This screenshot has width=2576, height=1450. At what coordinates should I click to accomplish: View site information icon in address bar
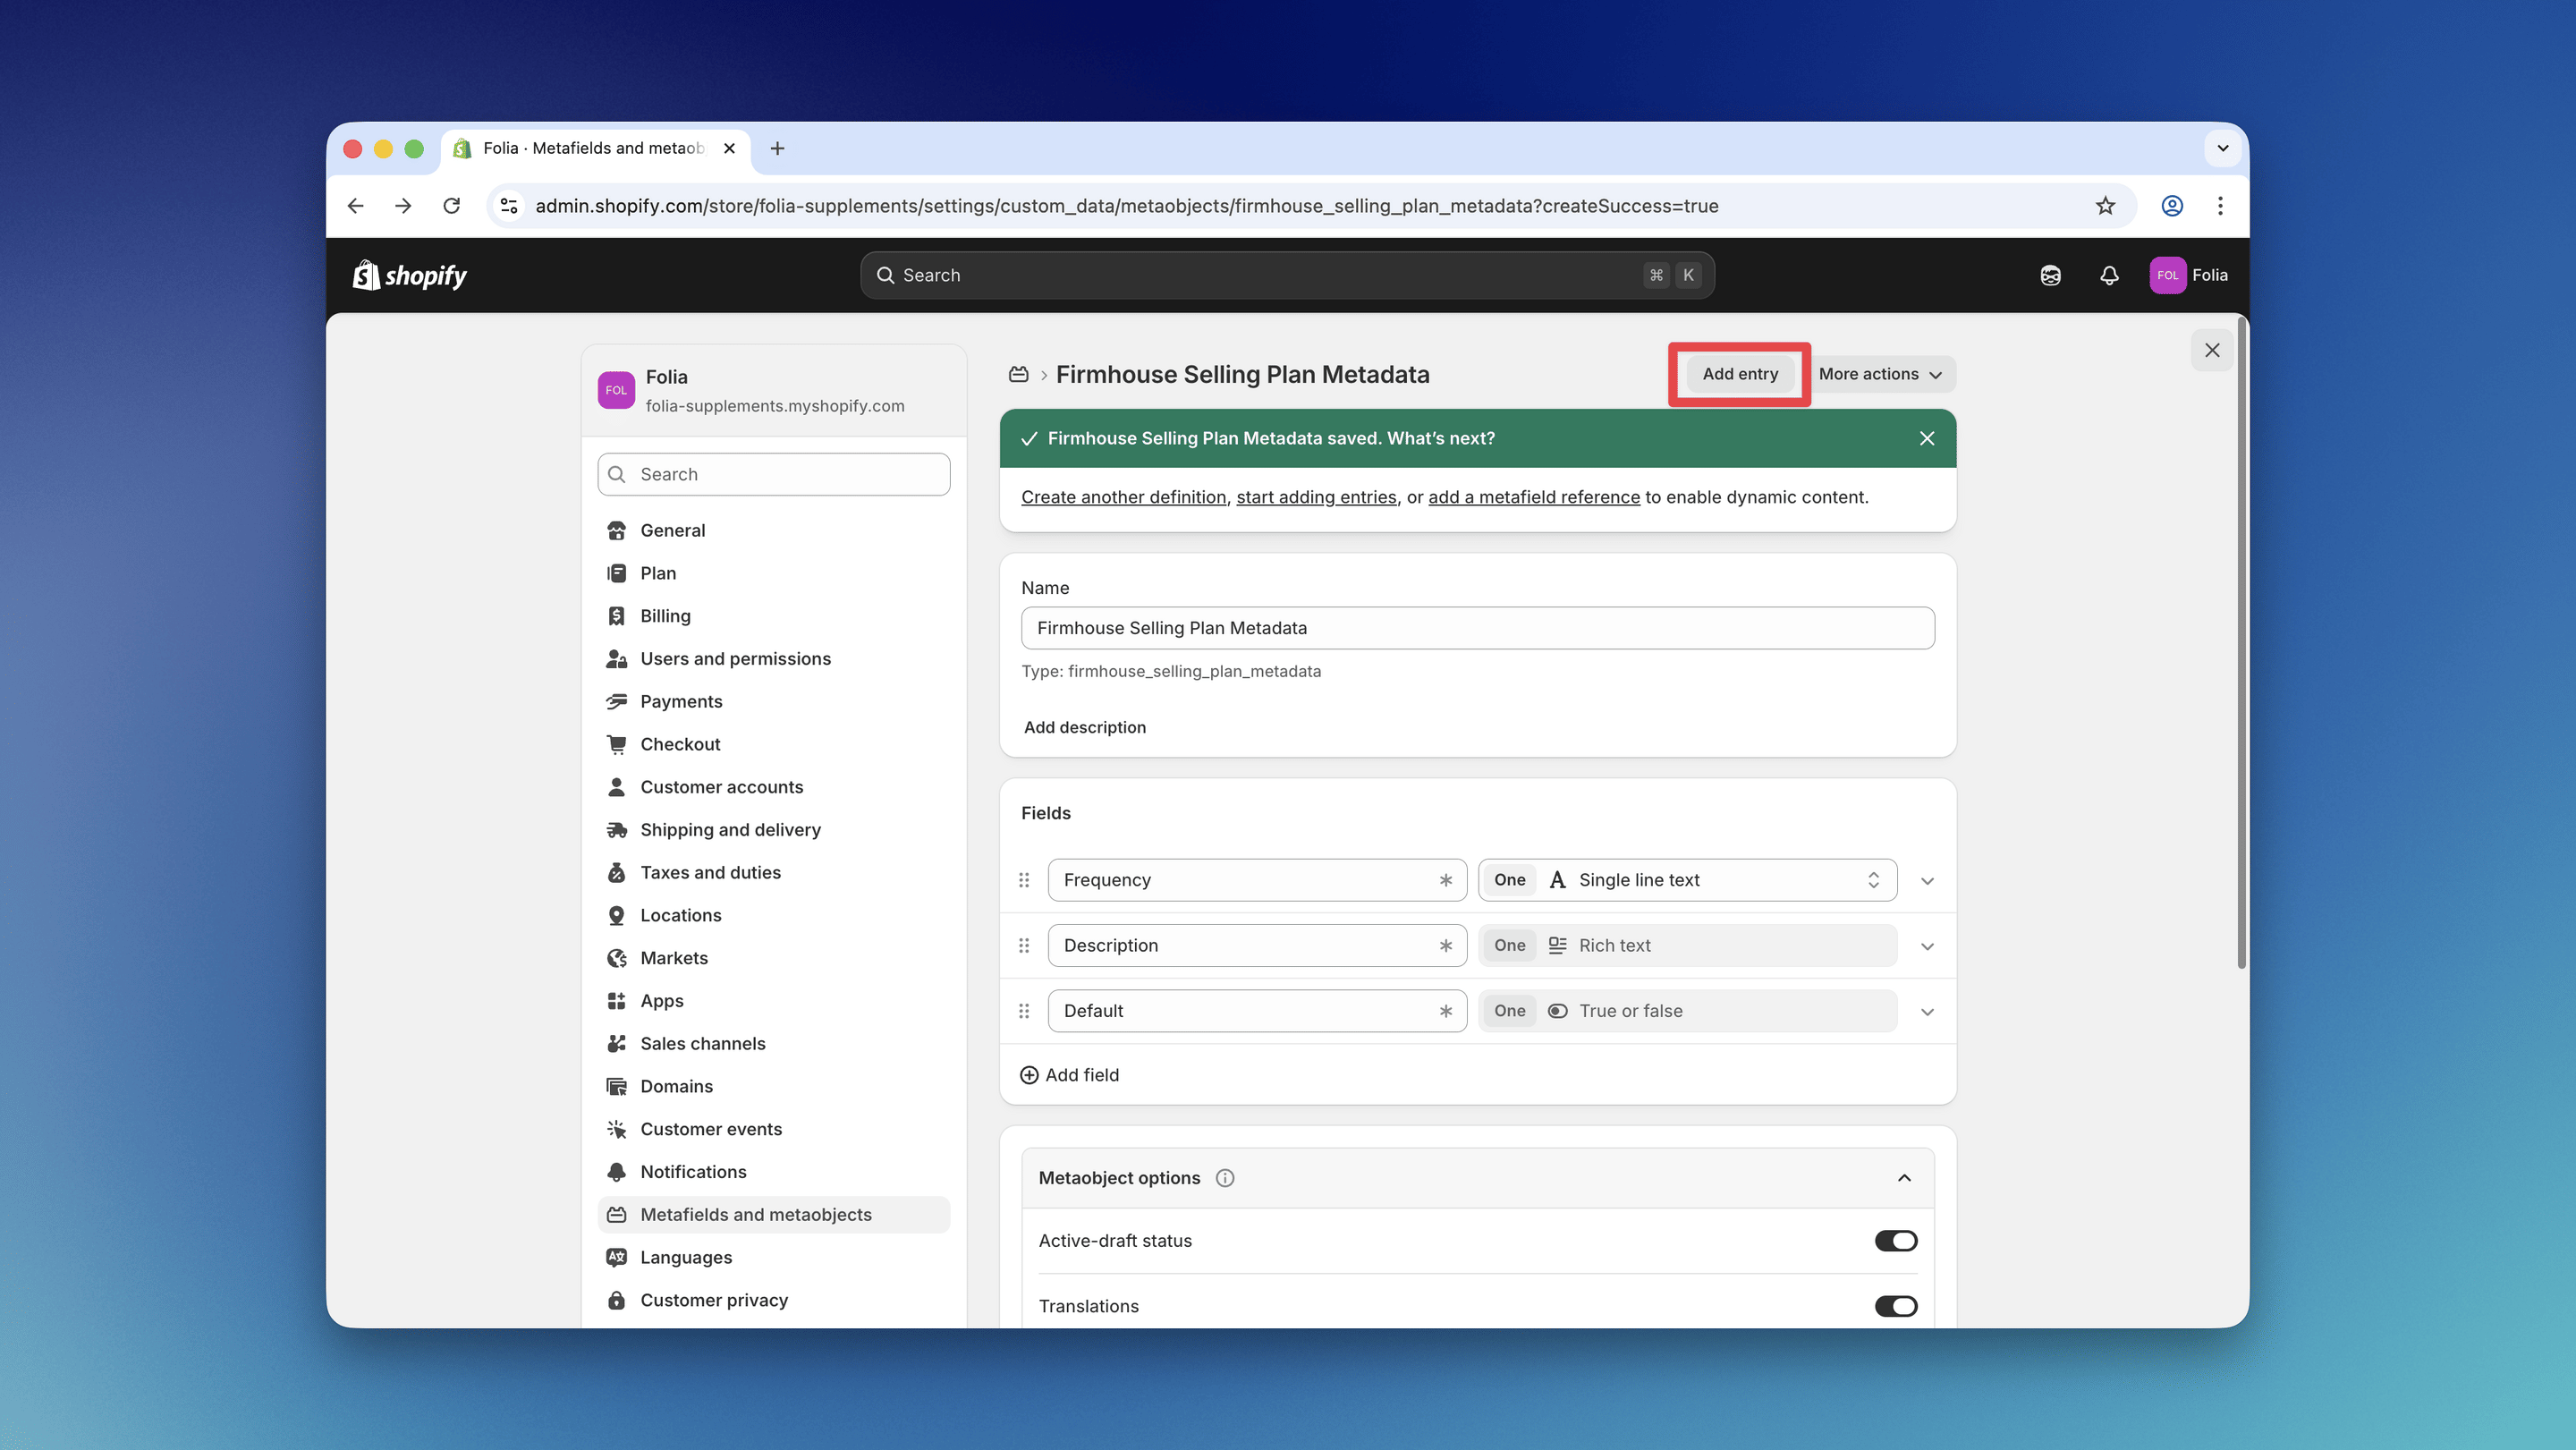pos(509,206)
